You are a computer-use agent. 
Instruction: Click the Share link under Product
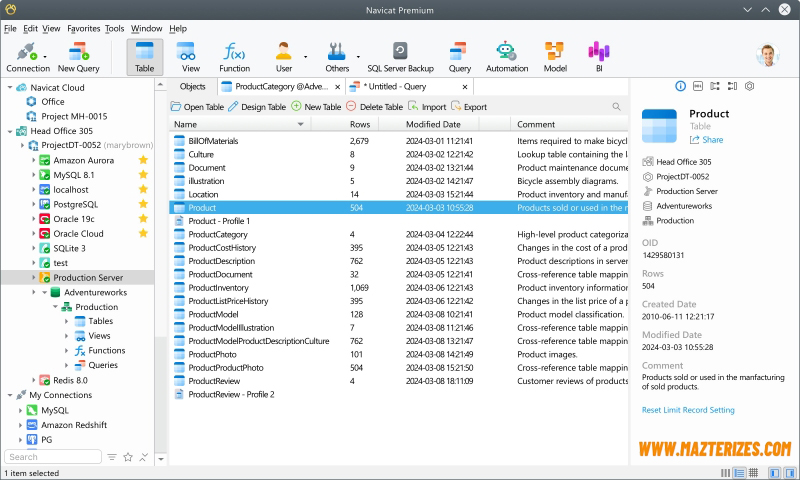click(x=707, y=140)
